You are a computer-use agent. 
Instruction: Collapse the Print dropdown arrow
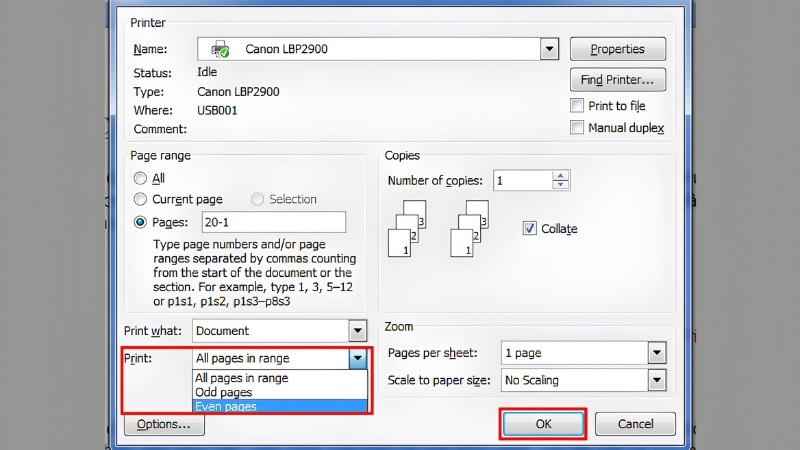[358, 358]
